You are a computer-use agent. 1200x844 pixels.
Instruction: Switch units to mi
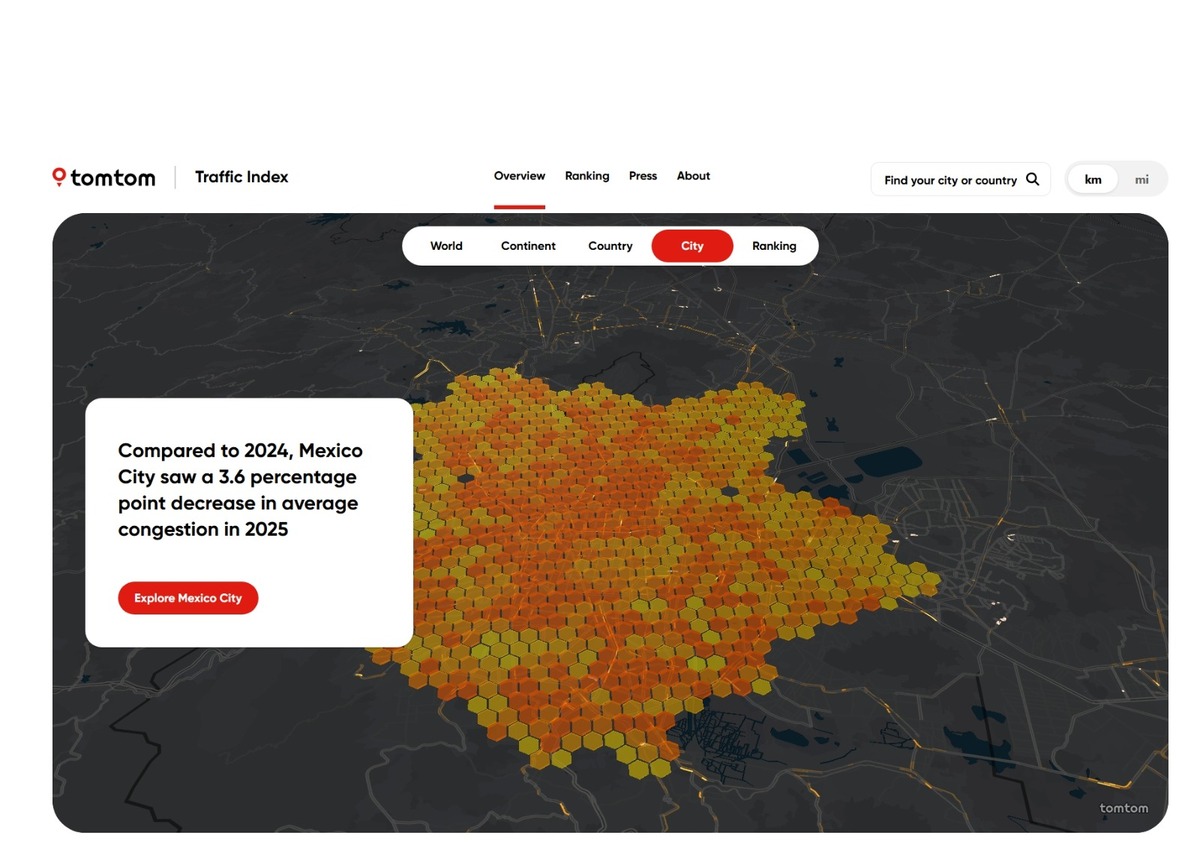pyautogui.click(x=1141, y=180)
